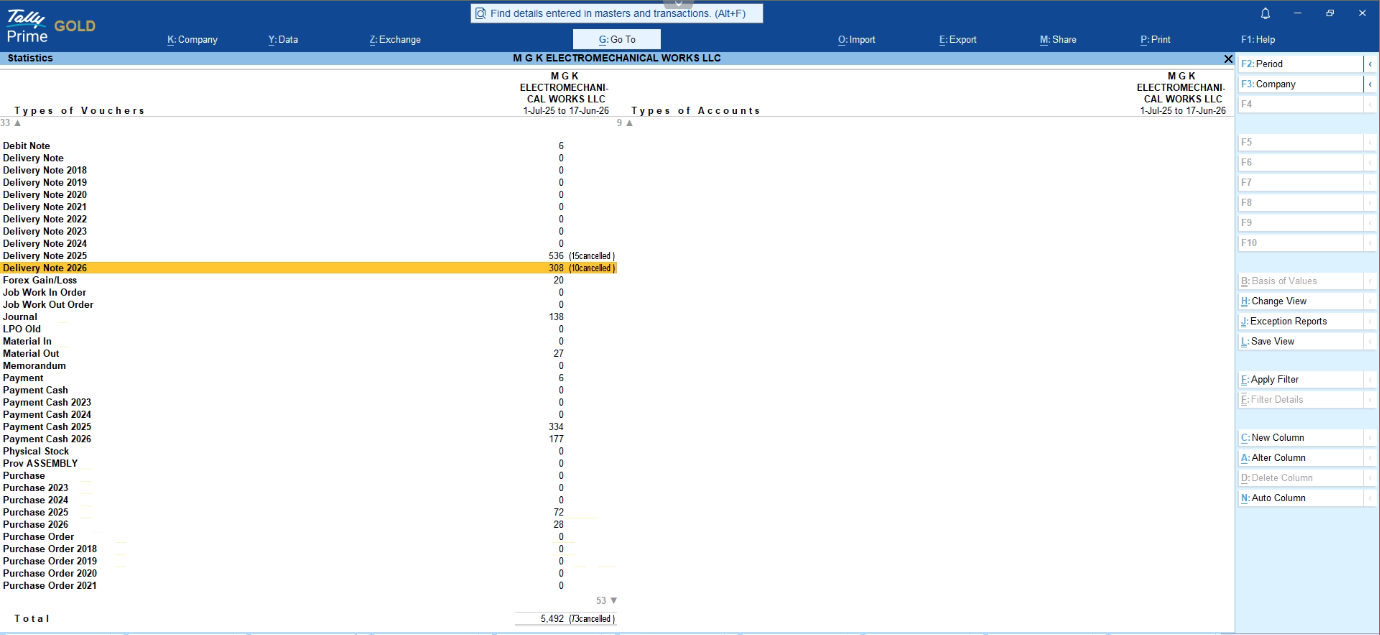The image size is (1380, 635).
Task: Click the down arrow showing 53 more
Action: 613,601
